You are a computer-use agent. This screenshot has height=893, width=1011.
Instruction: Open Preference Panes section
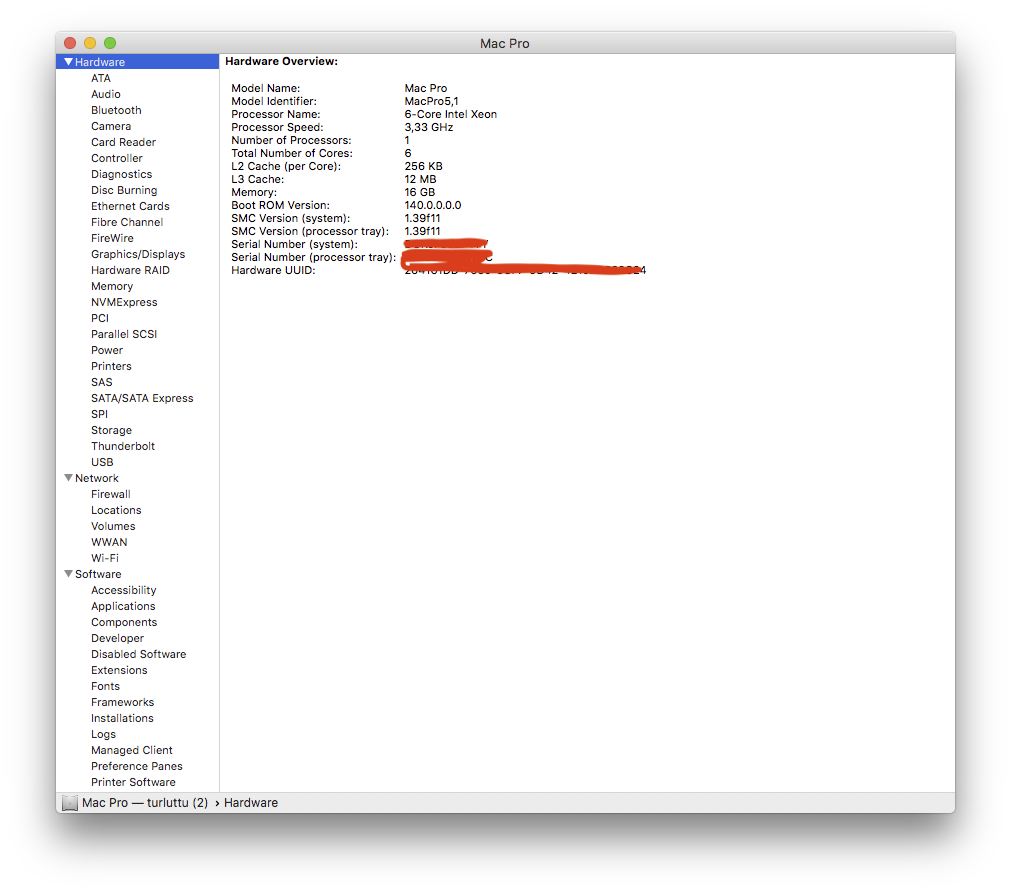136,766
